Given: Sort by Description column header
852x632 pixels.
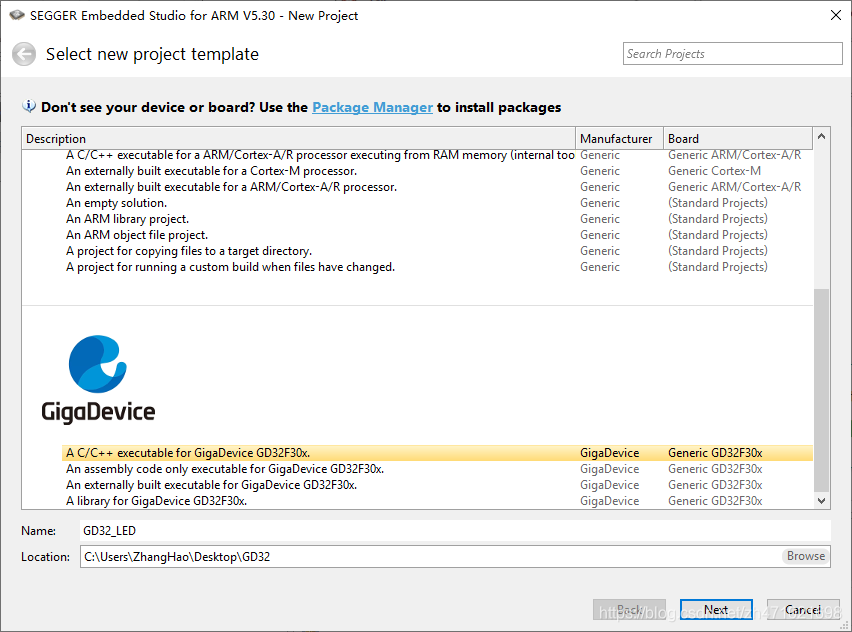Looking at the screenshot, I should pyautogui.click(x=298, y=139).
